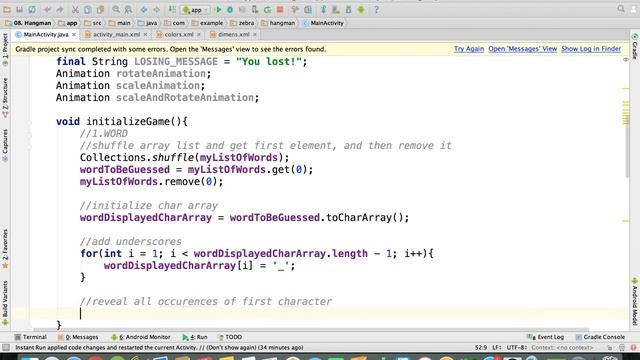Click the Help question mark icon
This screenshot has width=640, height=360.
(x=376, y=9)
